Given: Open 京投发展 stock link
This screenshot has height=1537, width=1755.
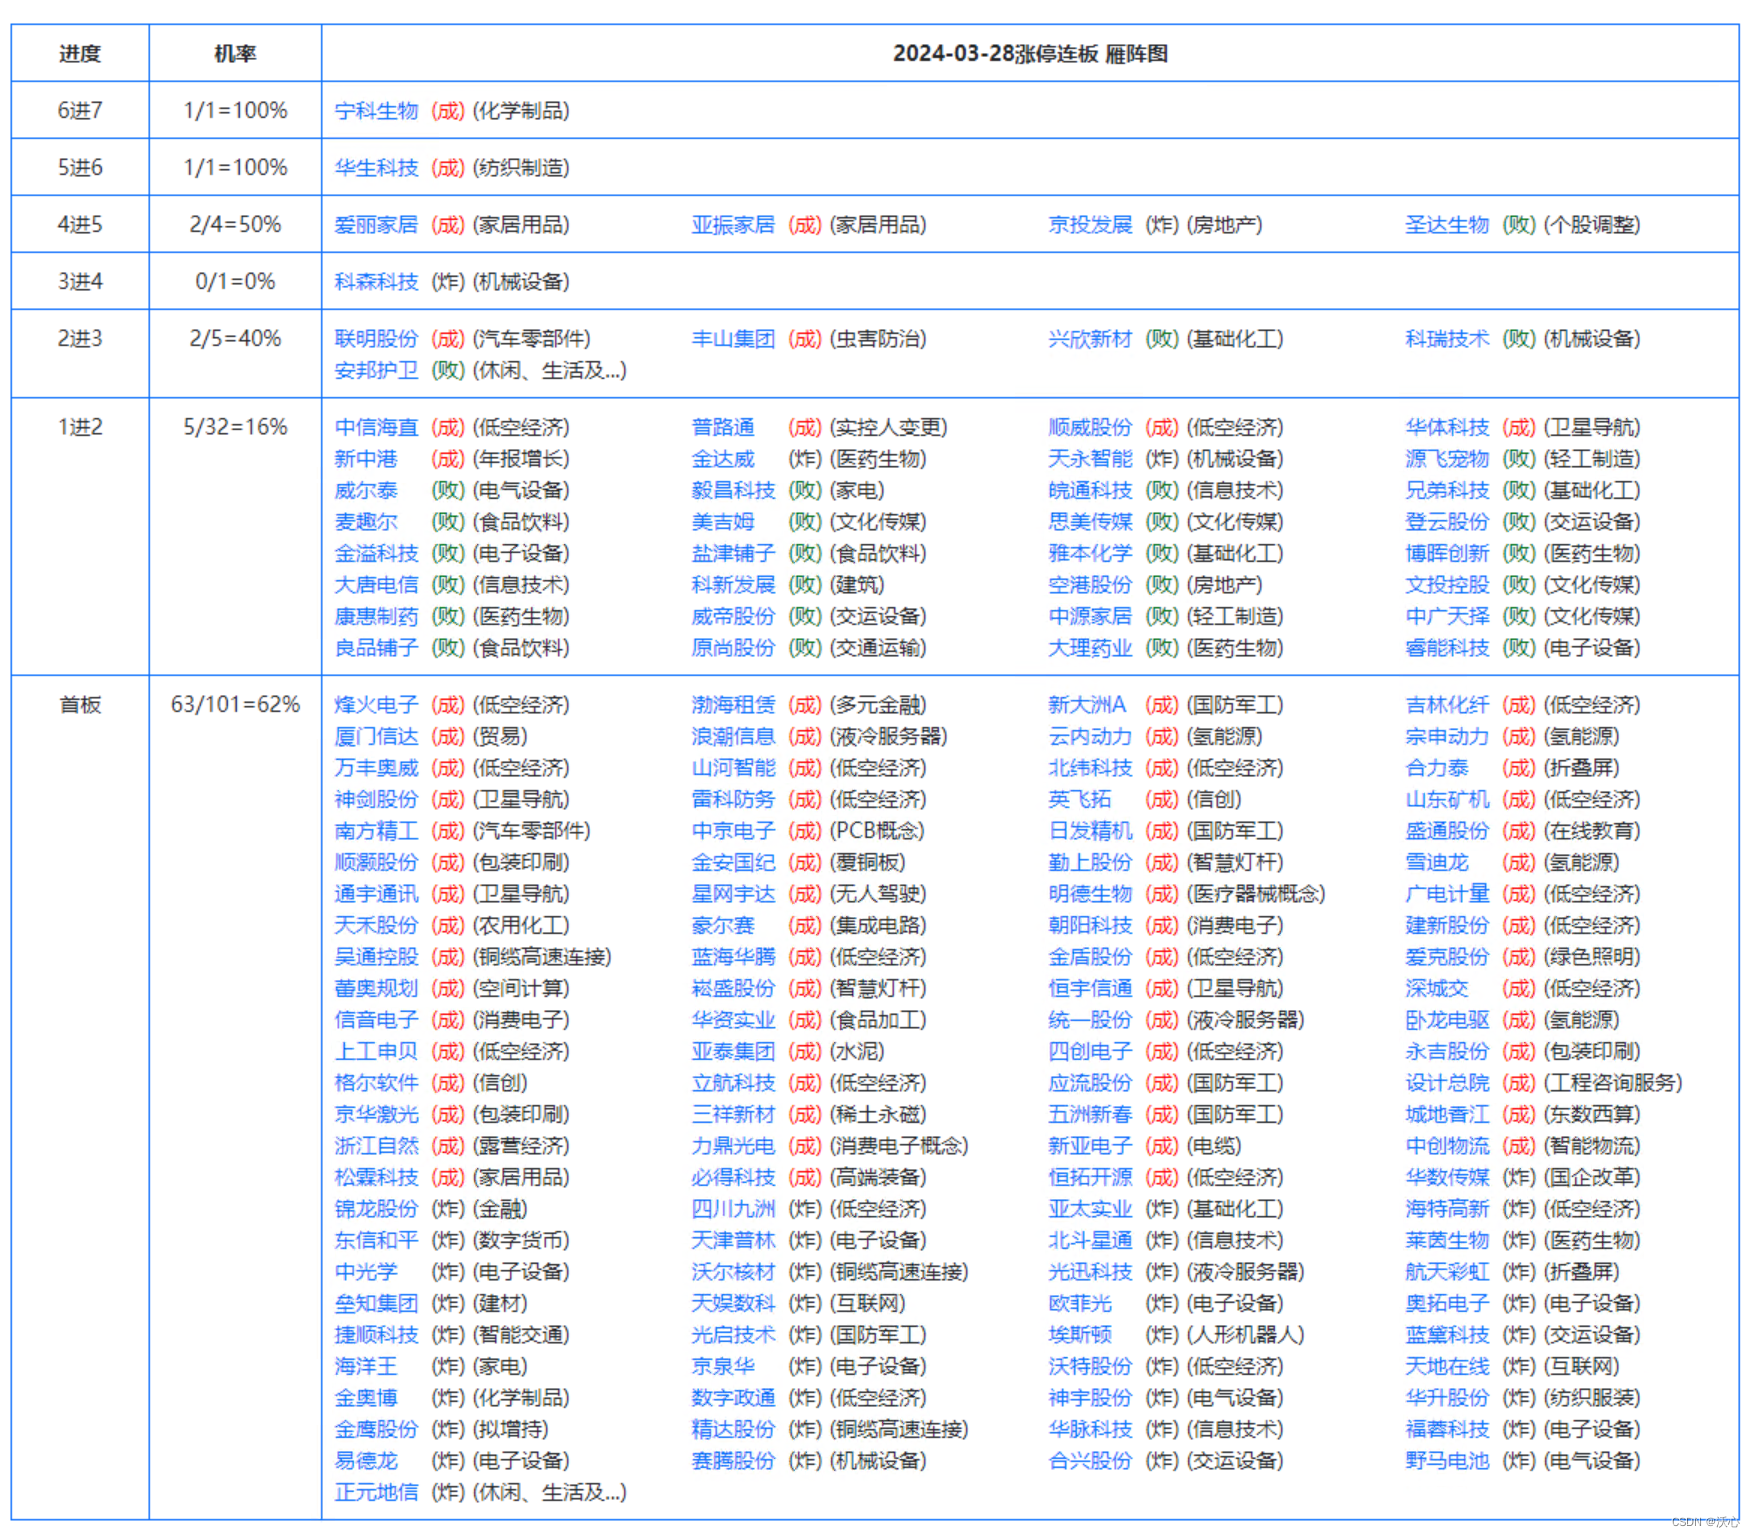Looking at the screenshot, I should click(x=1090, y=225).
